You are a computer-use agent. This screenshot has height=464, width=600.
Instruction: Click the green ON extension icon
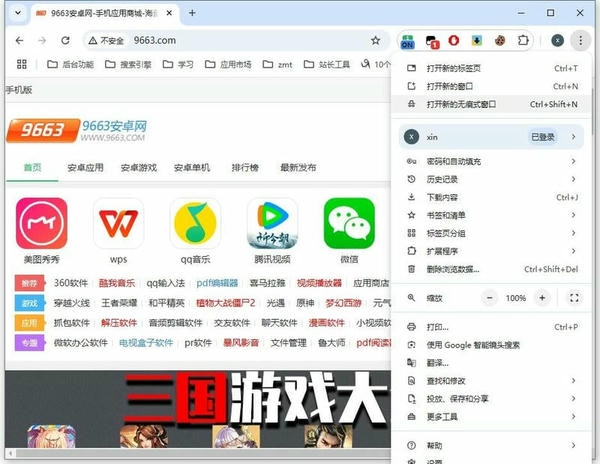pyautogui.click(x=408, y=41)
